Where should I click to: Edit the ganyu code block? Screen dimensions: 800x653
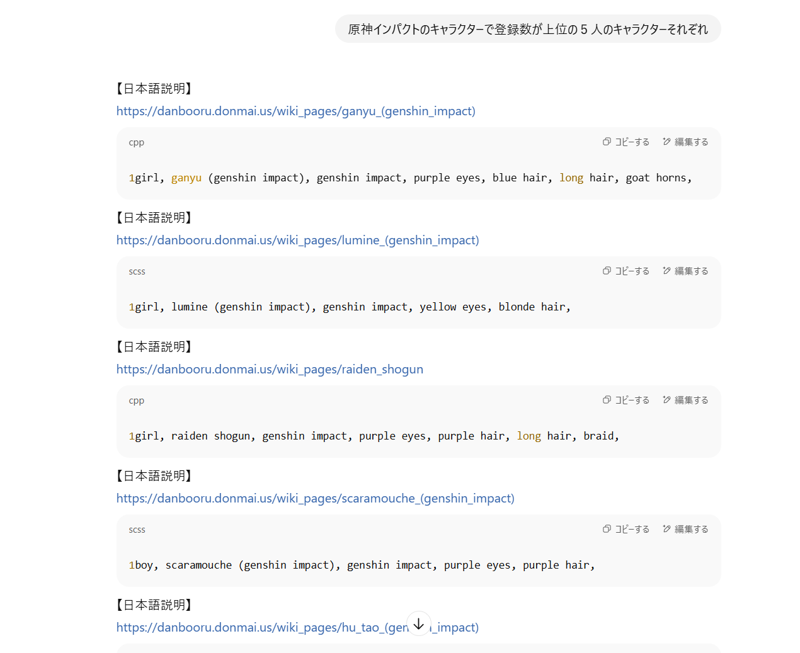click(x=685, y=142)
